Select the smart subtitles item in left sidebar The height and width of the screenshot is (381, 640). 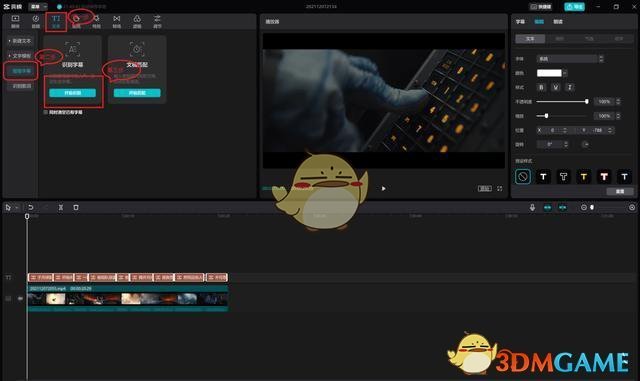click(21, 71)
